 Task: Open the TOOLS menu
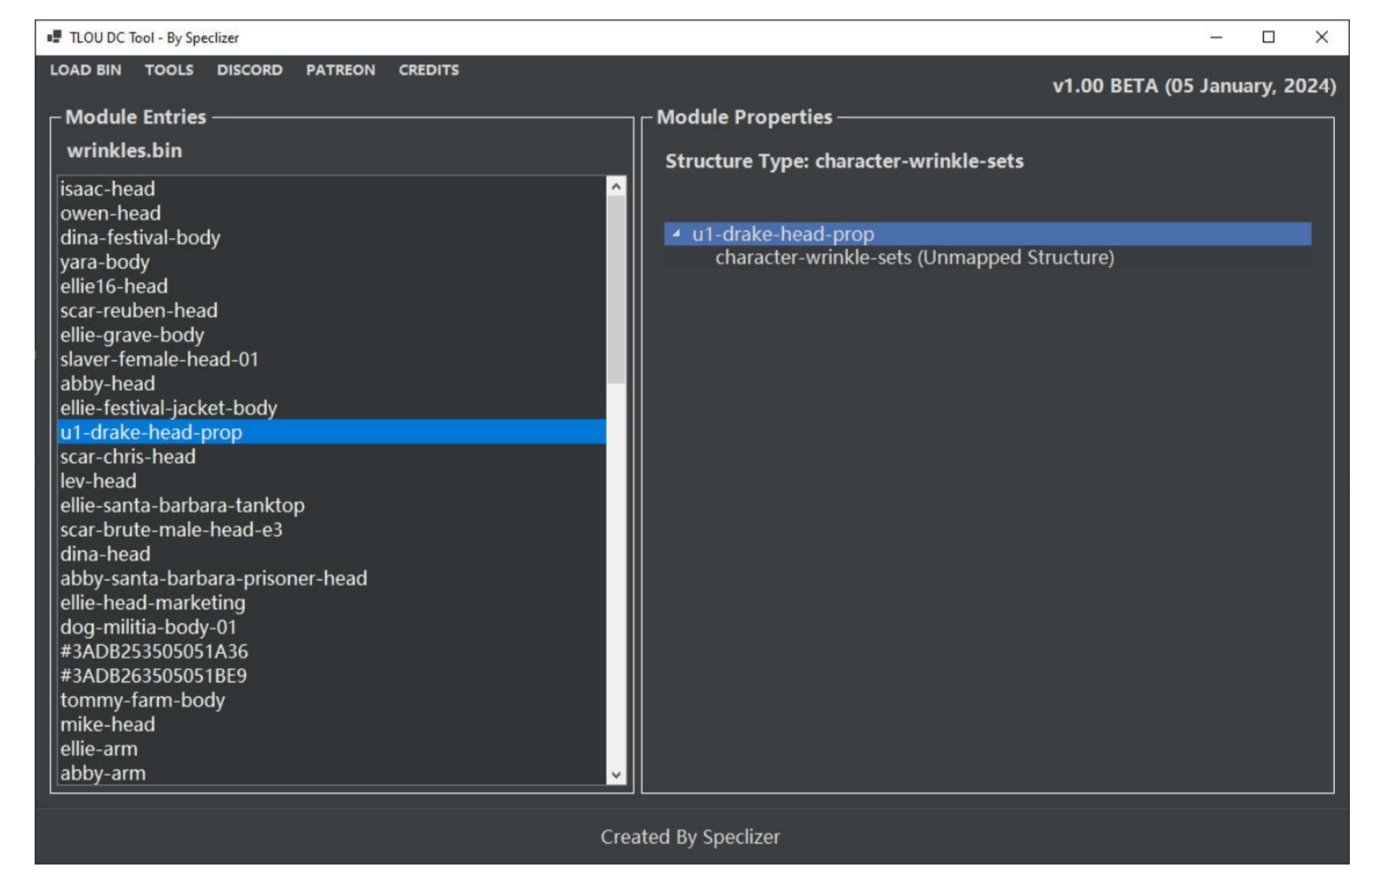tap(169, 70)
